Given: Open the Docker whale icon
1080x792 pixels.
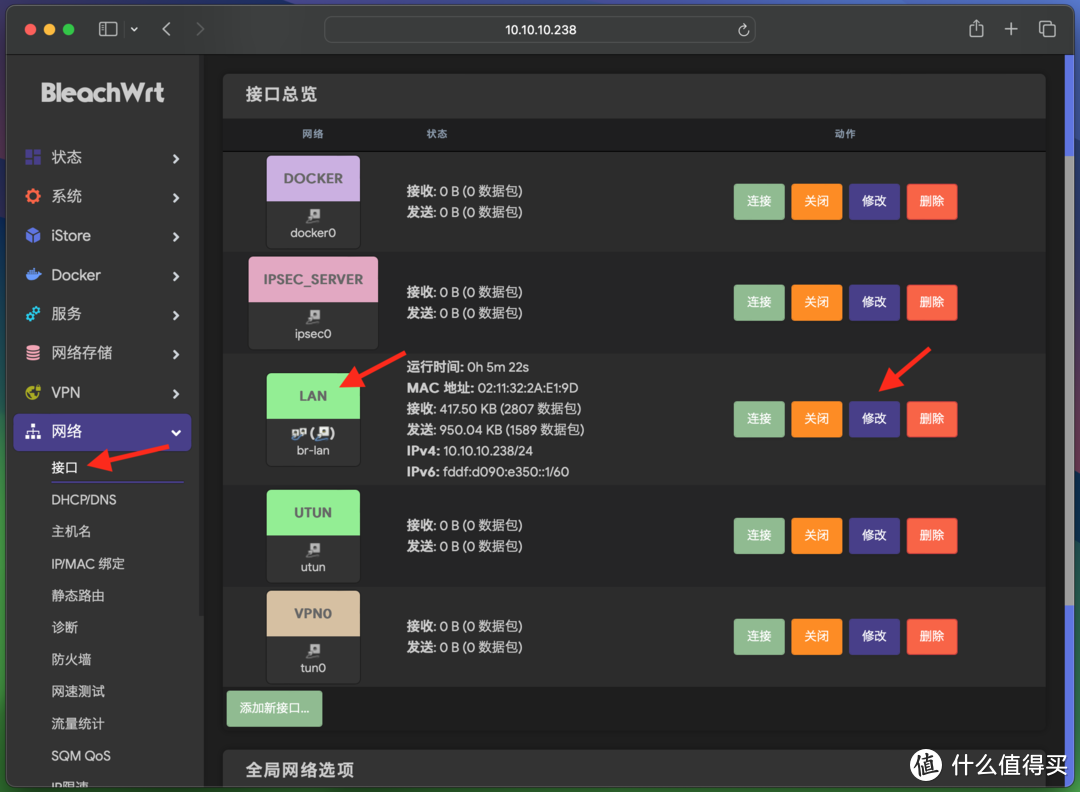Looking at the screenshot, I should click(35, 275).
